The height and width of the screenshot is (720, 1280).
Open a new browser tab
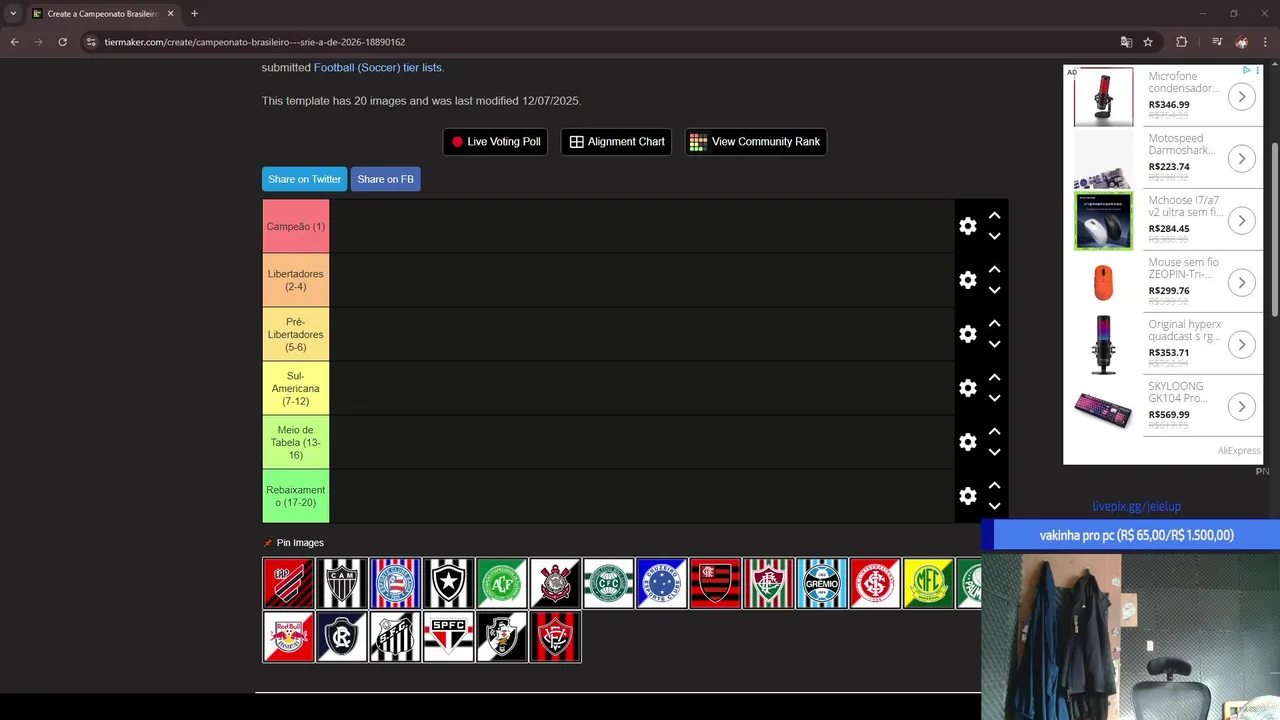(194, 14)
